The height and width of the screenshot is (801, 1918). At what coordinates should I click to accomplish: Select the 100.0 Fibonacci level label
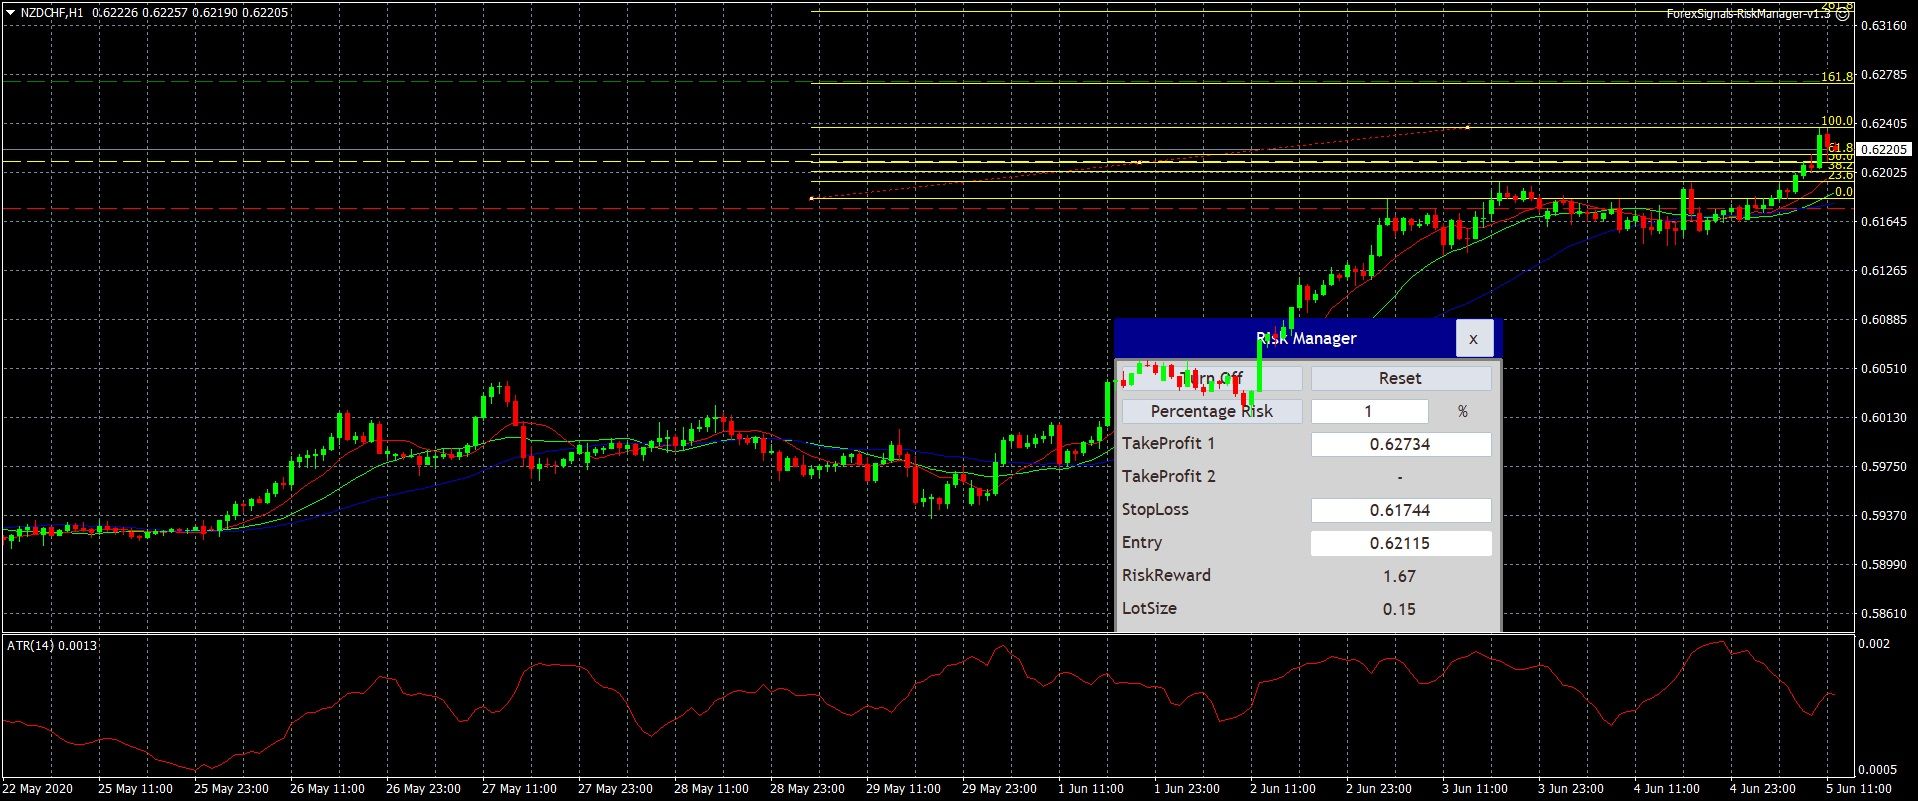(1836, 121)
